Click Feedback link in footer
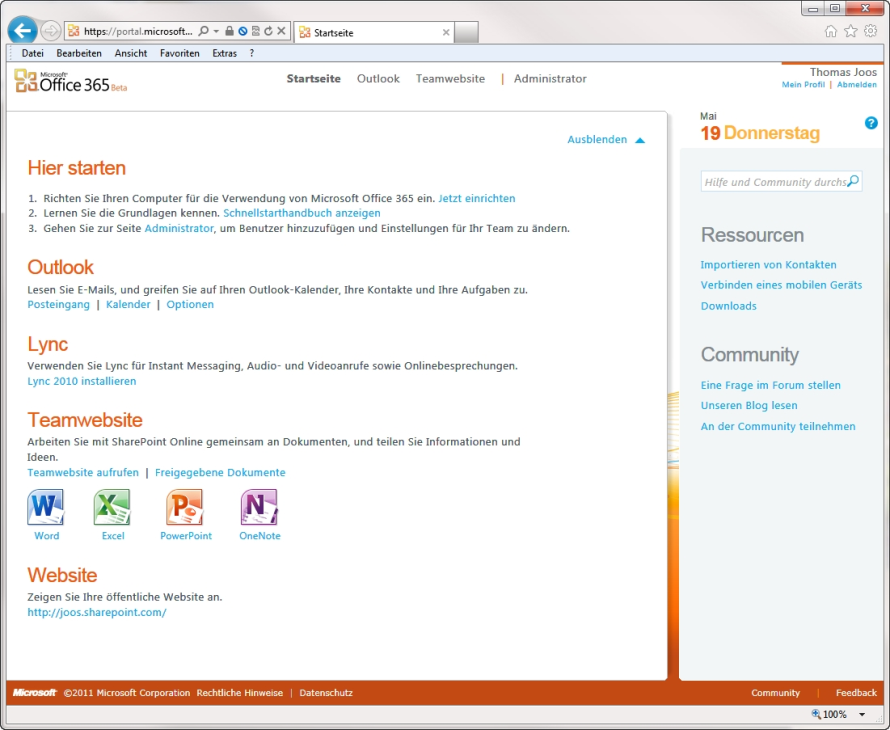 coord(856,693)
